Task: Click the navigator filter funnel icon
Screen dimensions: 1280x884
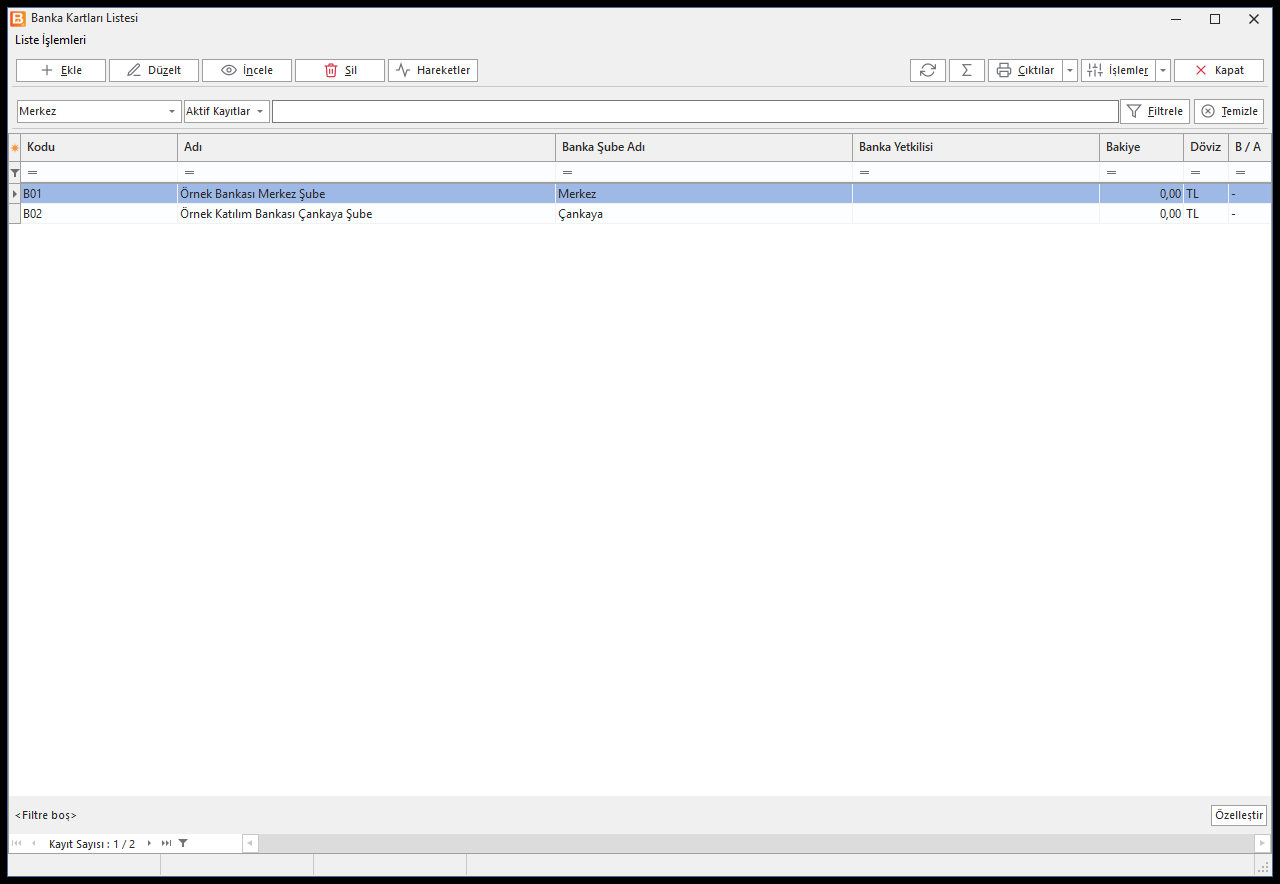Action: (x=183, y=843)
